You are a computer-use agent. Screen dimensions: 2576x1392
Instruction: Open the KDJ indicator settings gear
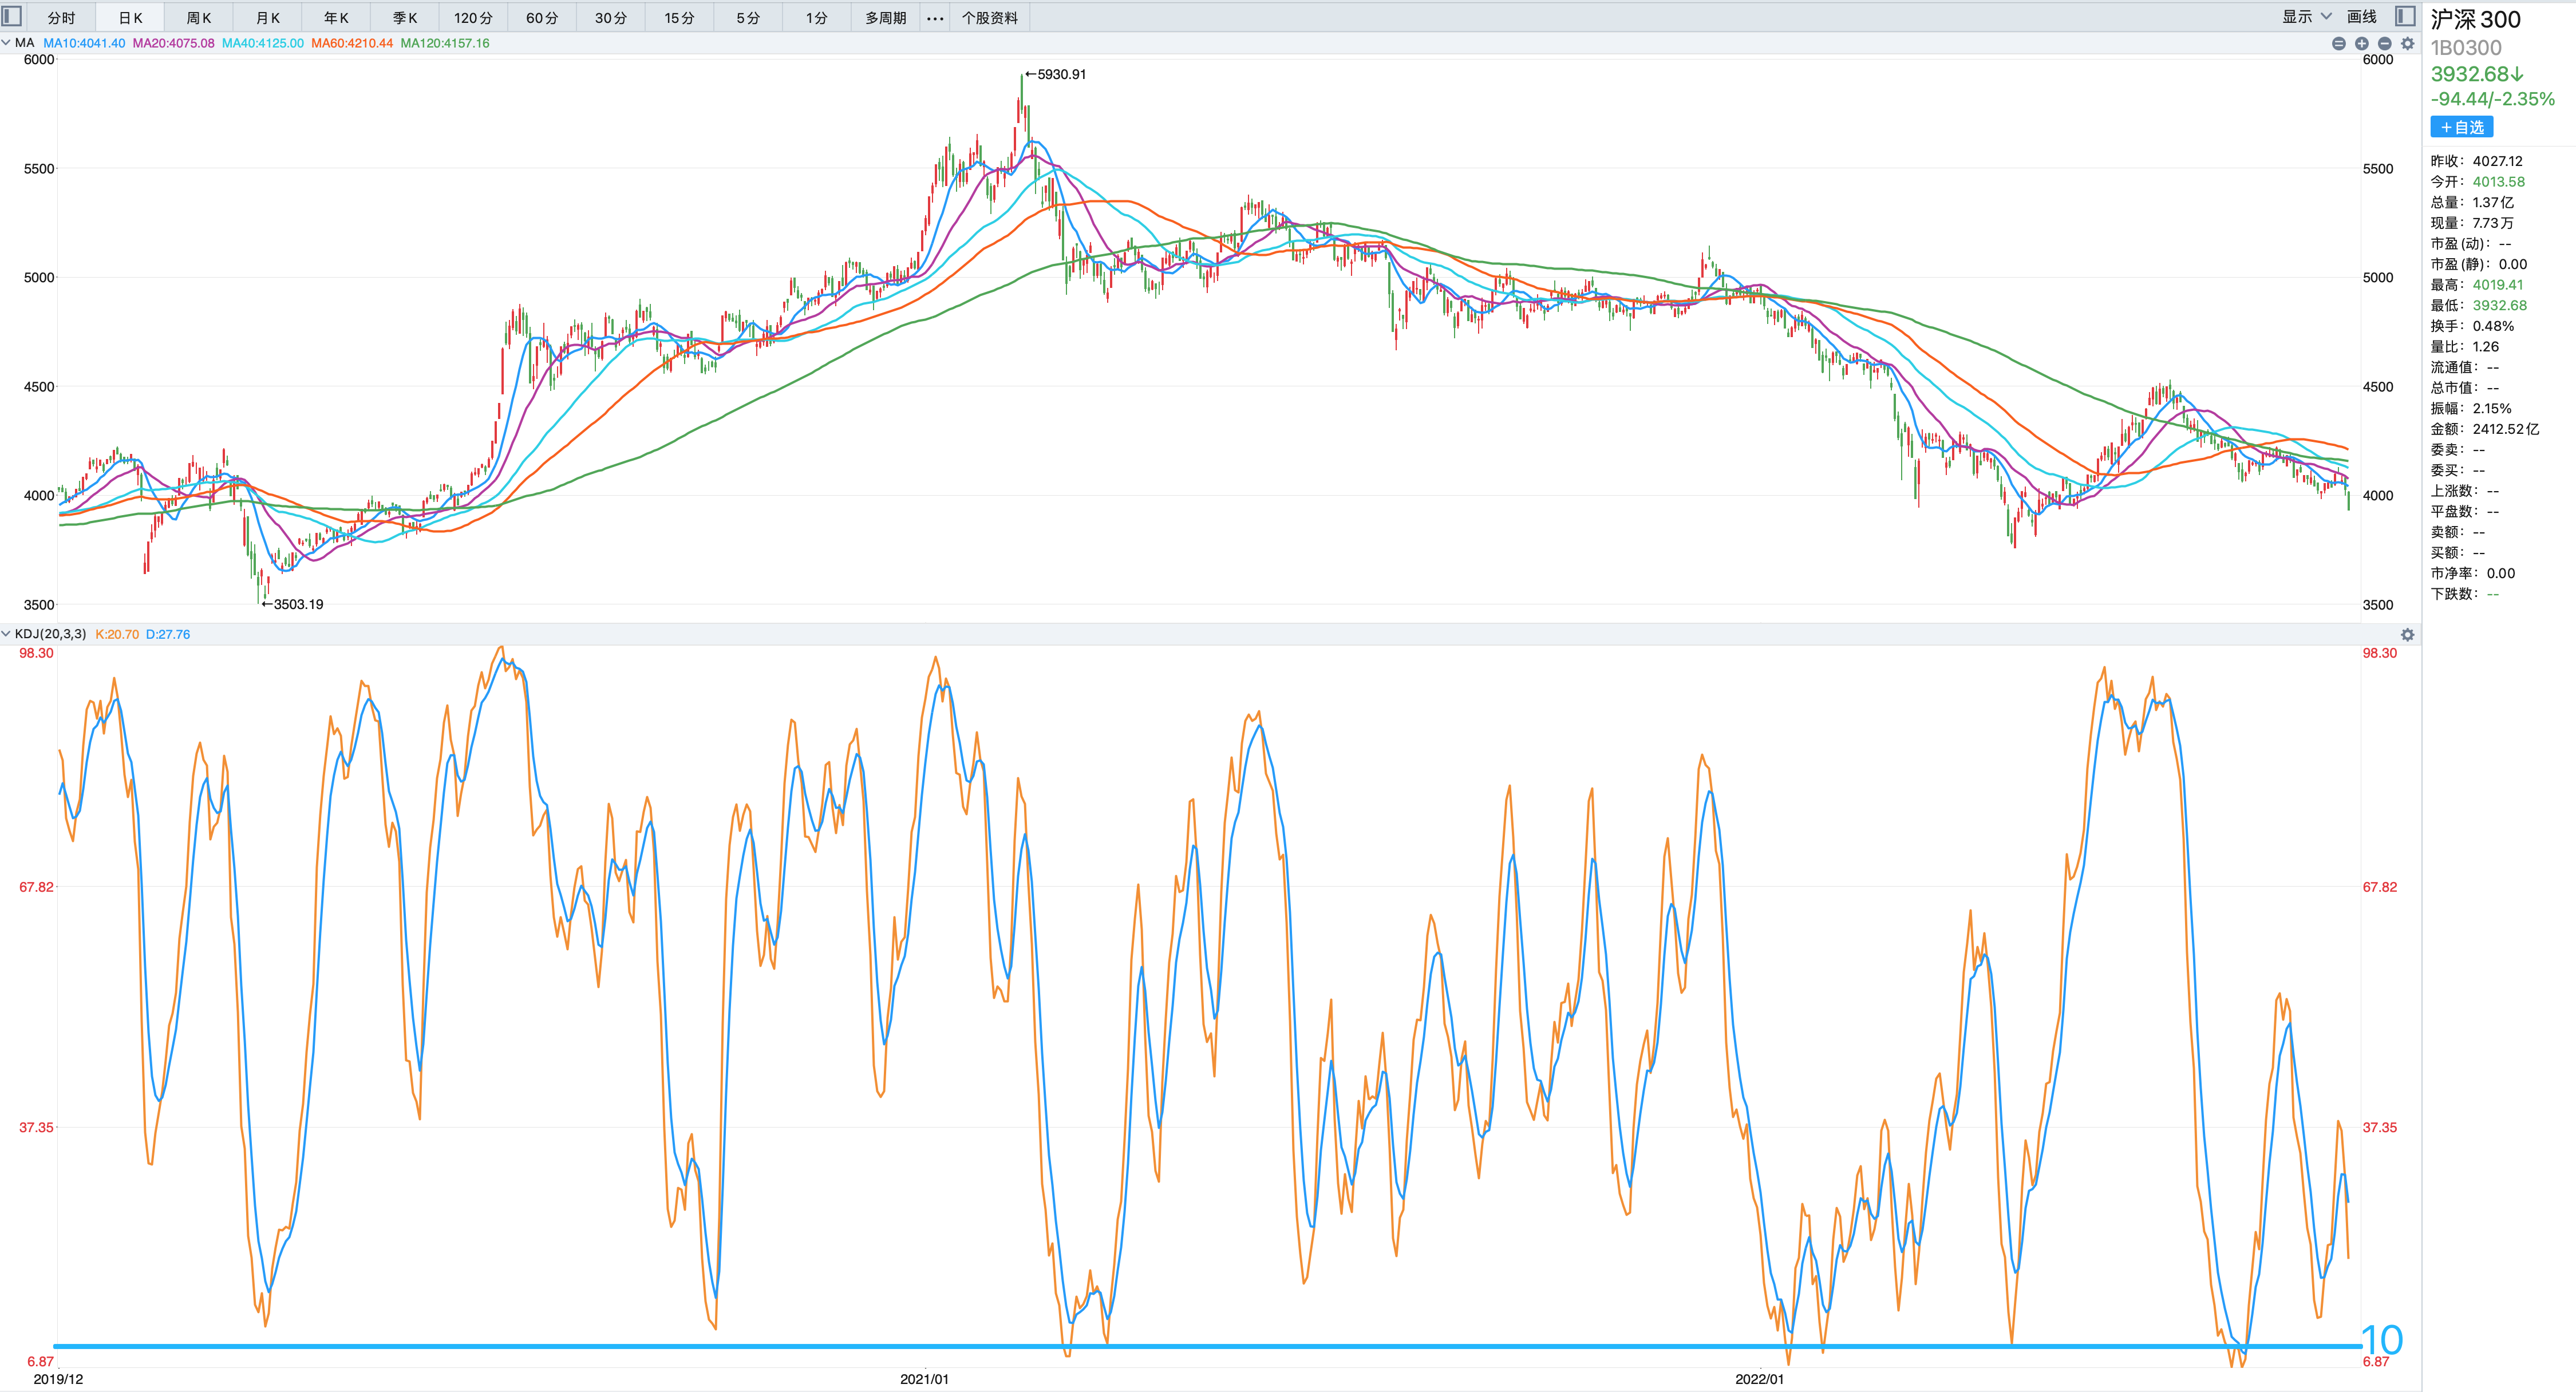click(x=2407, y=635)
